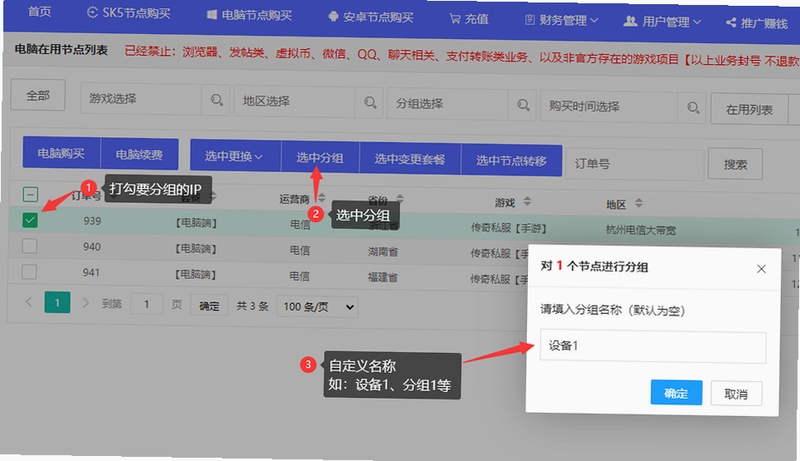
Task: Check the checkbox for order 940
Action: 30,246
